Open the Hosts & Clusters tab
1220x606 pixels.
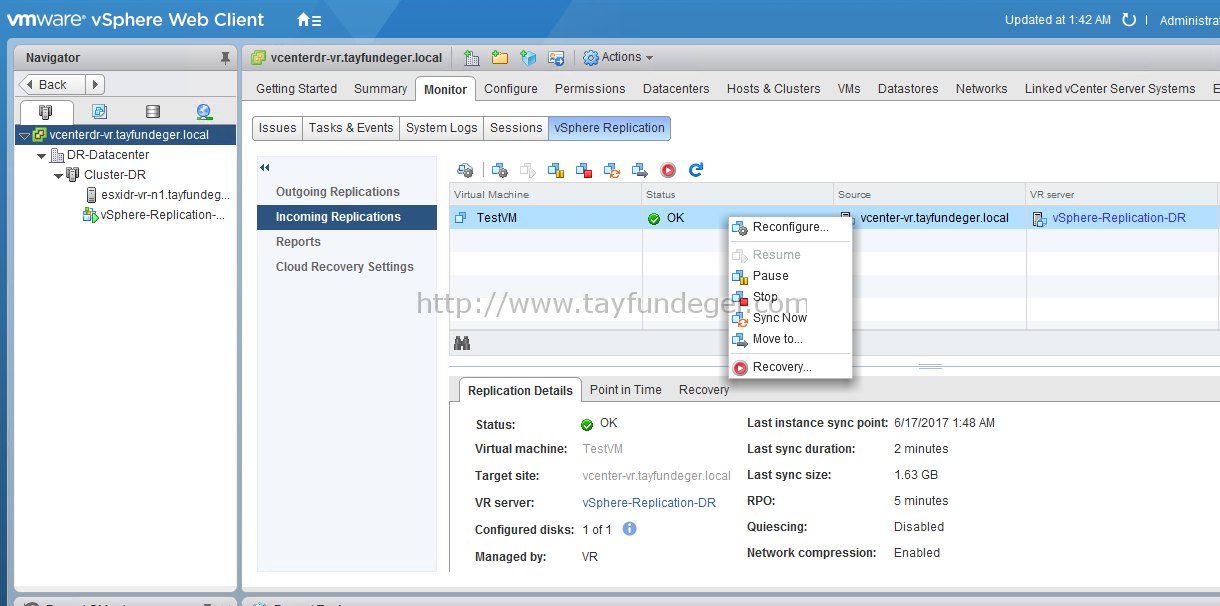click(773, 89)
